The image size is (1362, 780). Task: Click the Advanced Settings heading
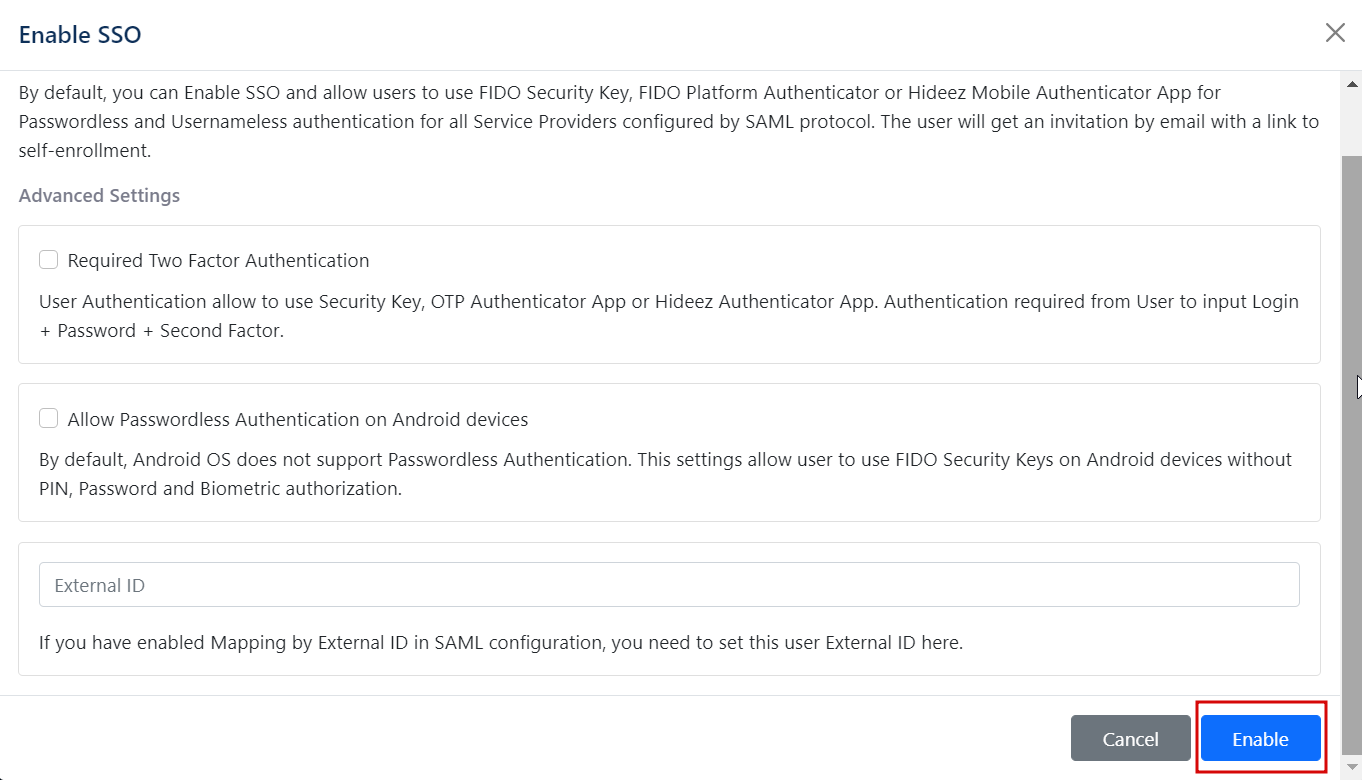(99, 195)
